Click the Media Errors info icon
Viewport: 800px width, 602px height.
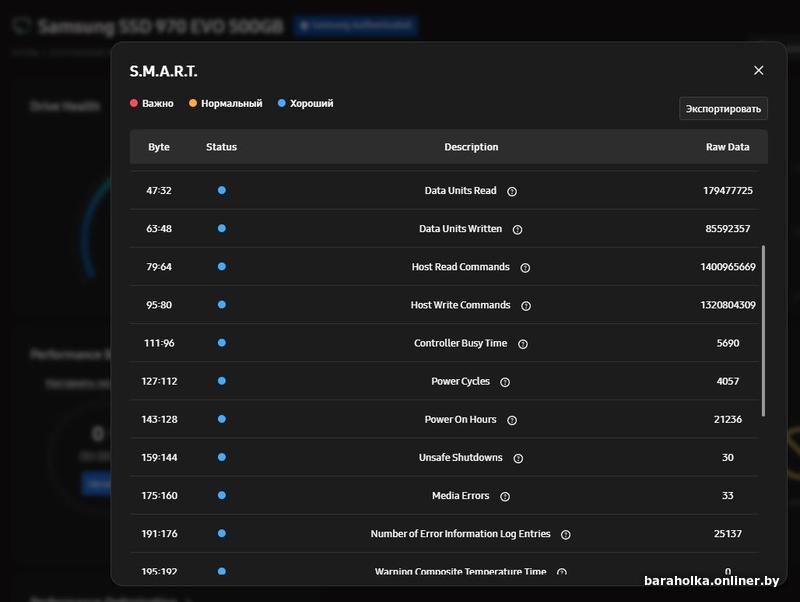(505, 496)
